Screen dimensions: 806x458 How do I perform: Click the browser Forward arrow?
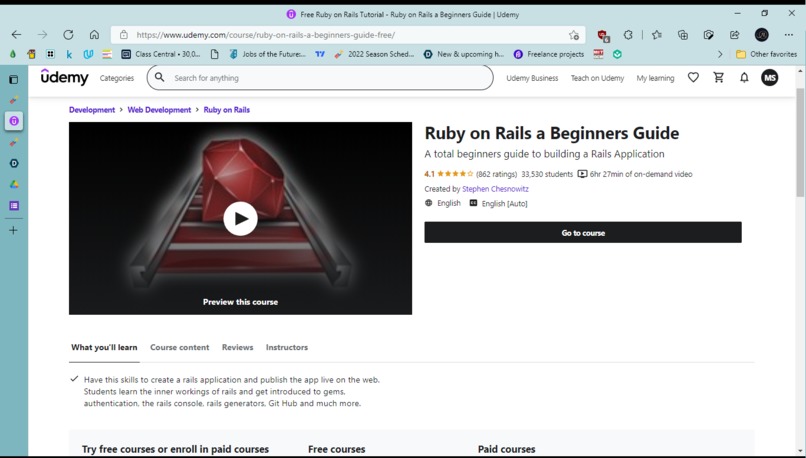pos(42,35)
